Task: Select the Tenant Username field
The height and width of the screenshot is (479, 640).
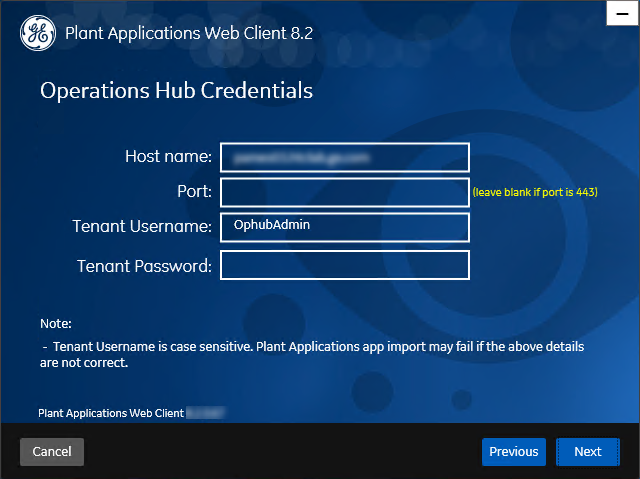Action: 345,227
